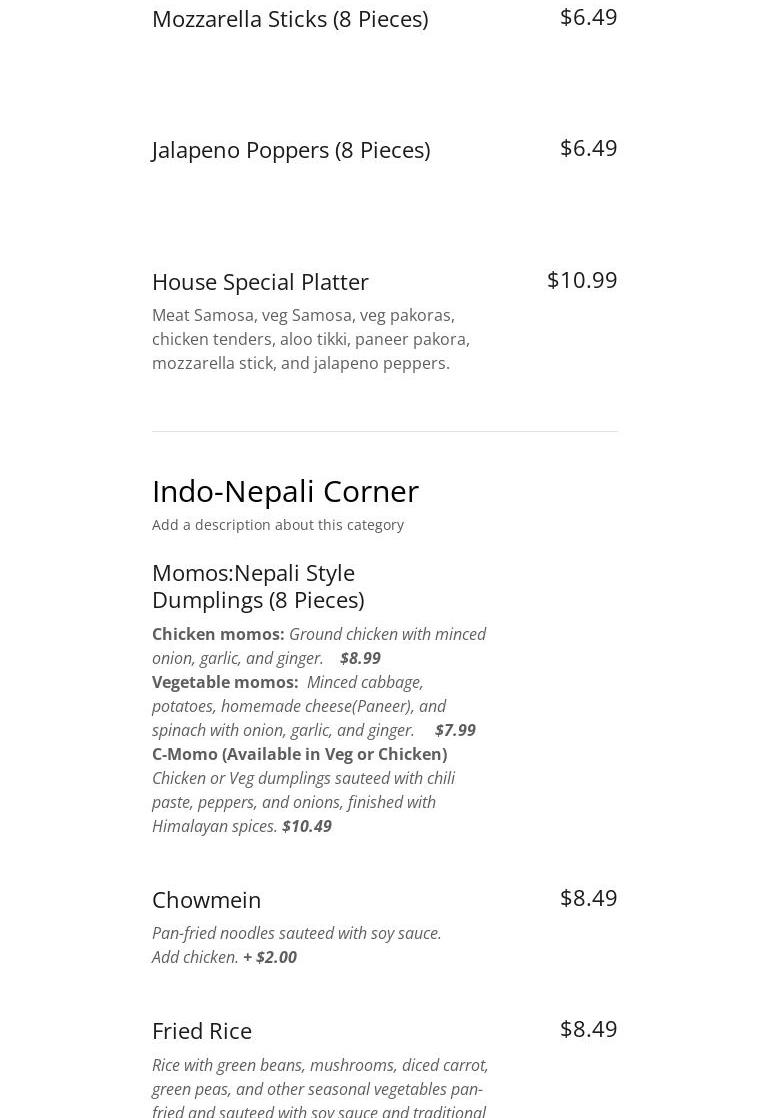770x1118 pixels.
Task: Click the Vegetable momos $7.99 price
Action: point(455,730)
